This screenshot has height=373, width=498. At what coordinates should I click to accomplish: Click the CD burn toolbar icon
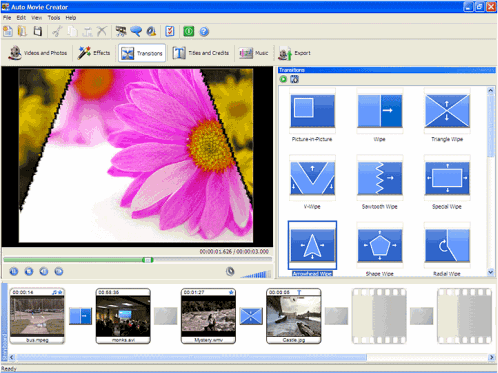pos(151,32)
